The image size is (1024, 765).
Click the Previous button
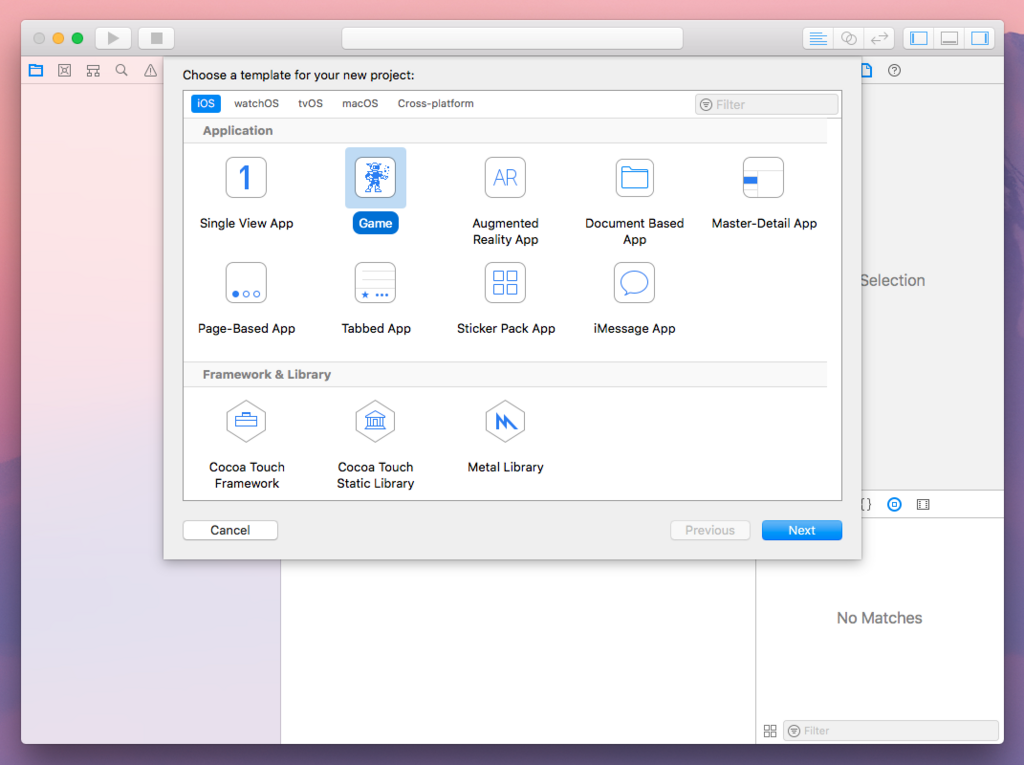(710, 530)
